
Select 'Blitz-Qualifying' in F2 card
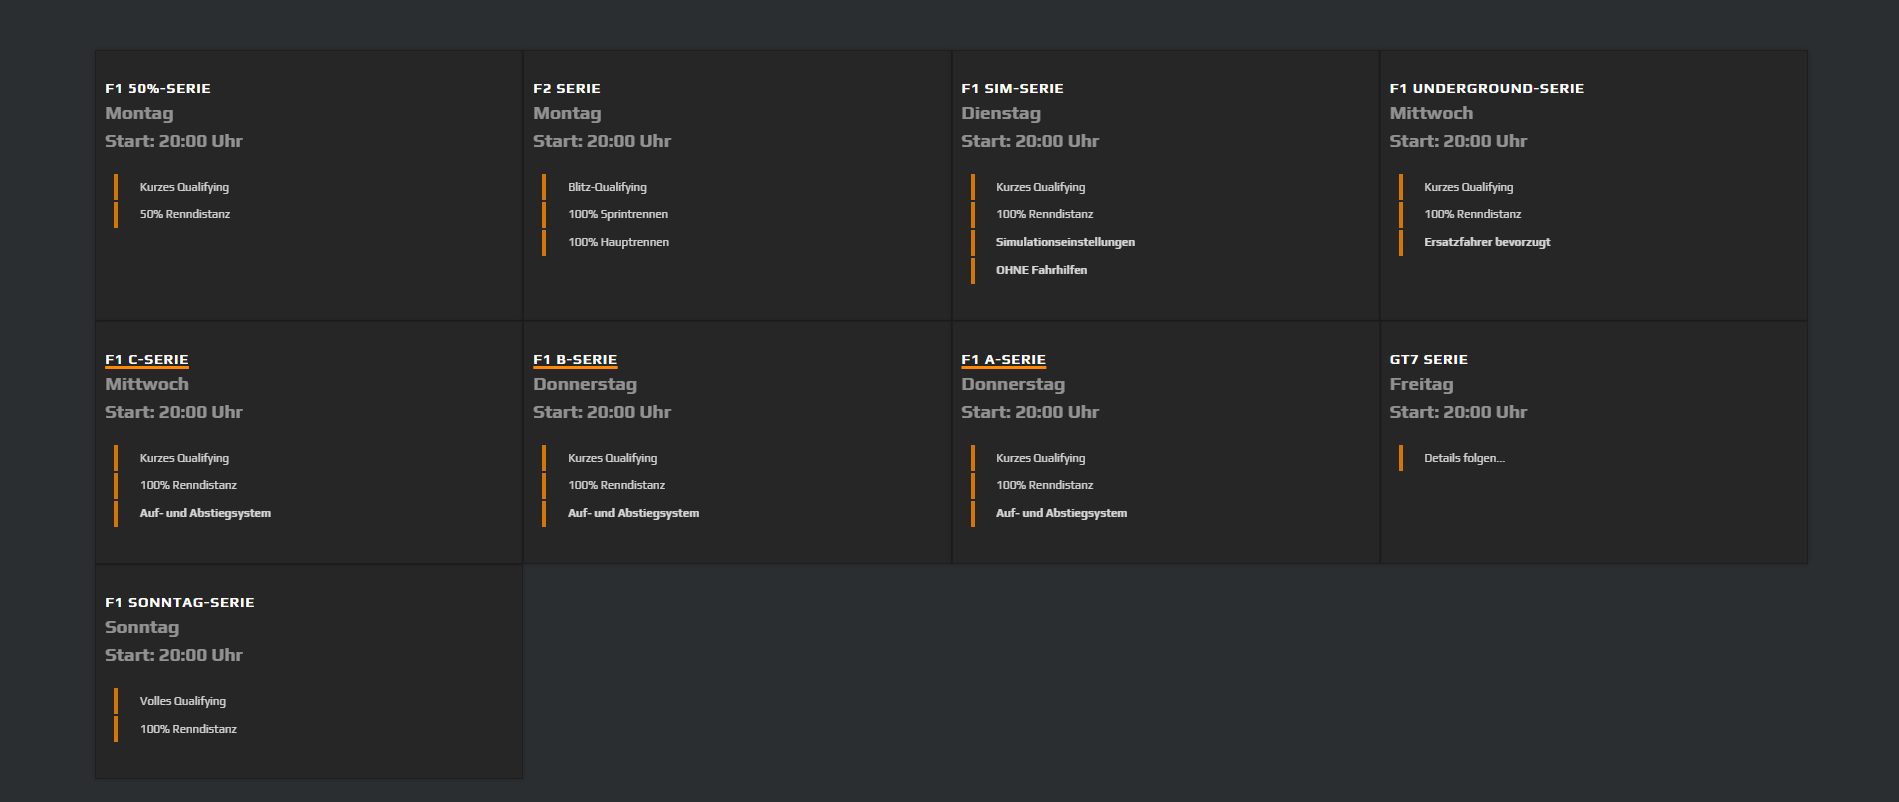click(607, 187)
